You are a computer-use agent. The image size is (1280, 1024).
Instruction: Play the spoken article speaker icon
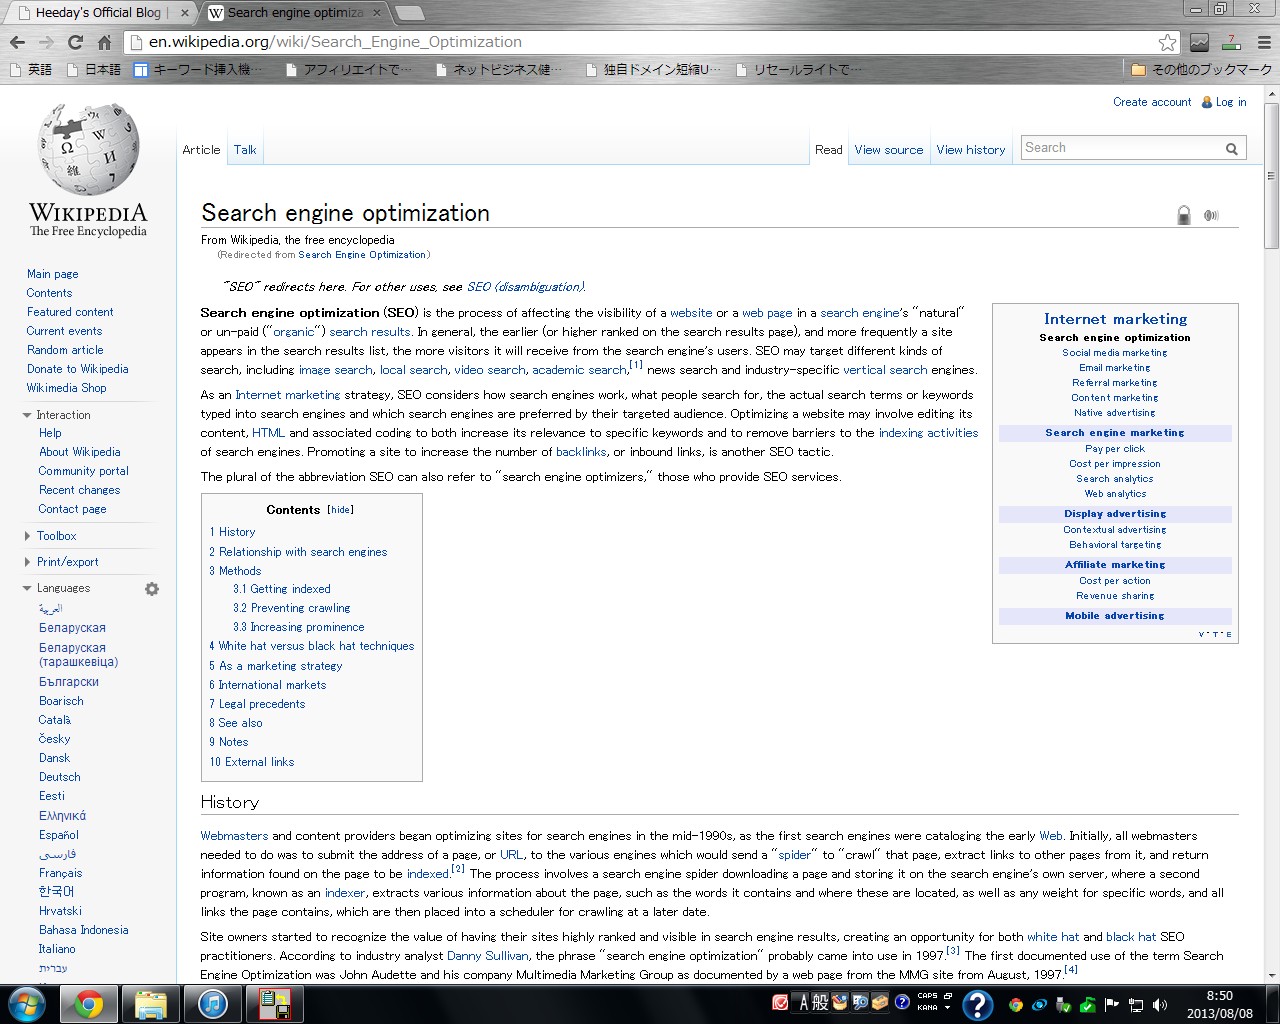click(x=1211, y=215)
